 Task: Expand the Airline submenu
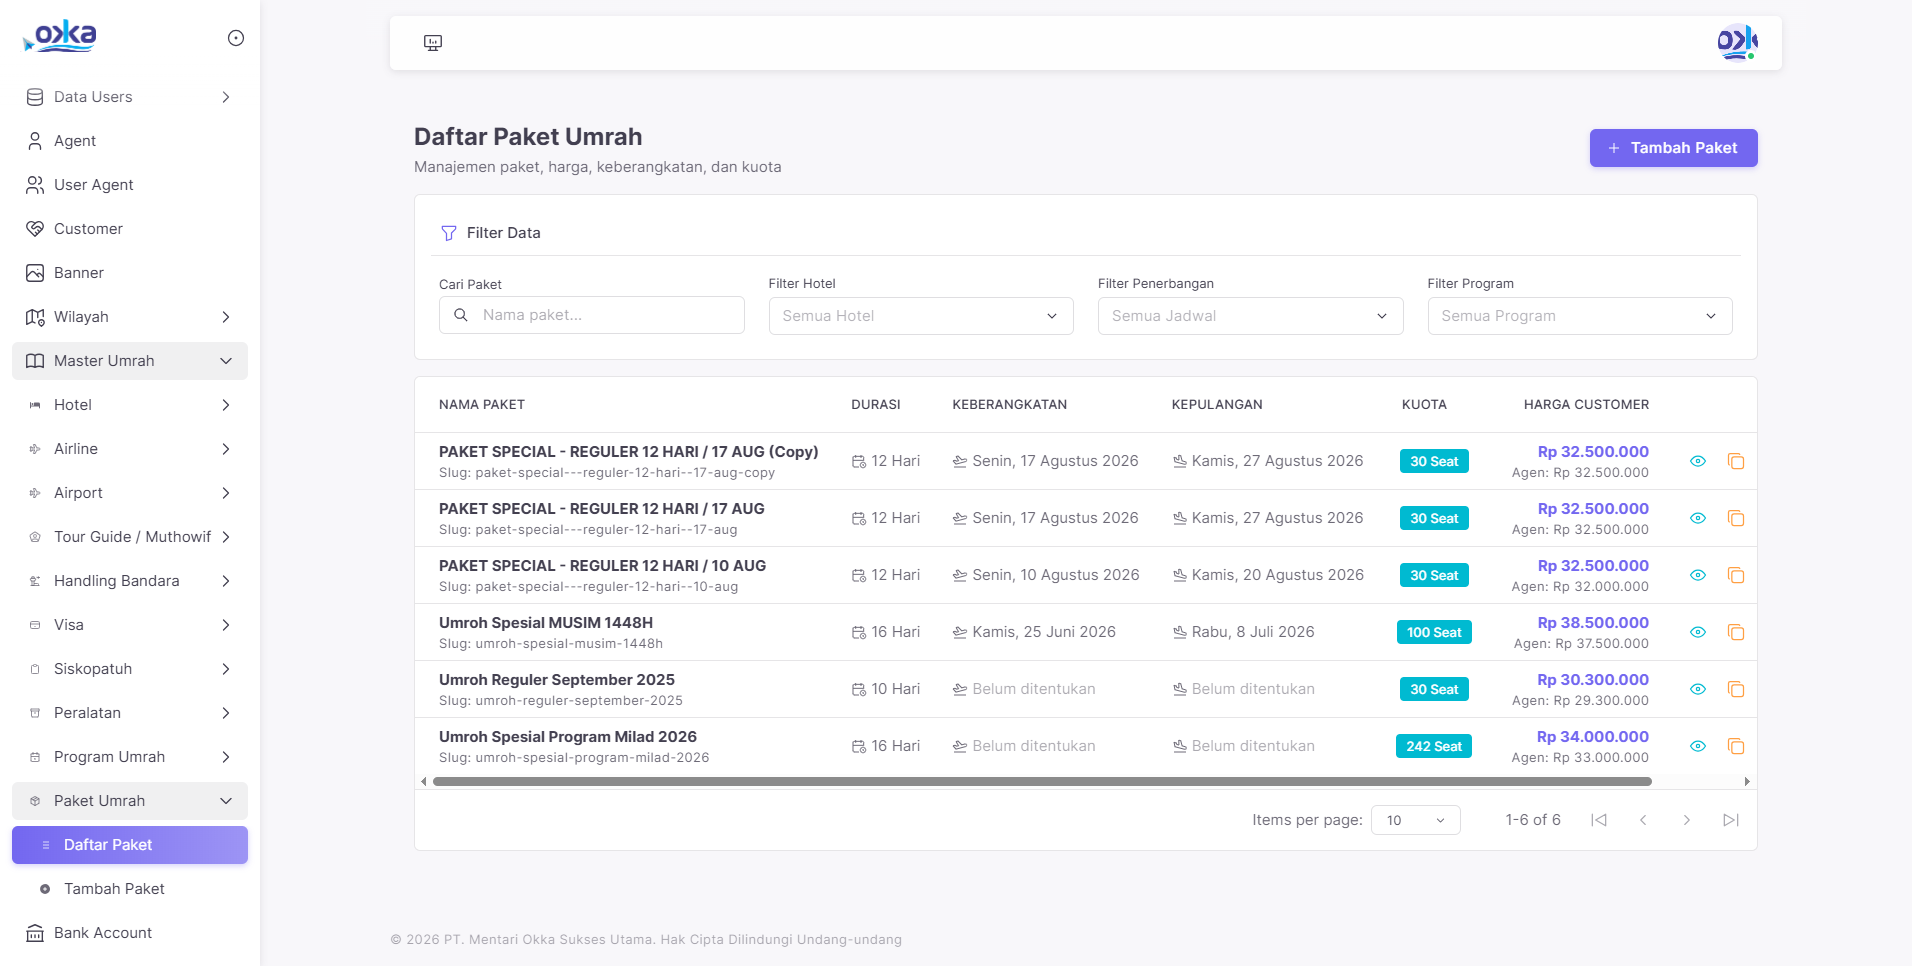(x=130, y=449)
